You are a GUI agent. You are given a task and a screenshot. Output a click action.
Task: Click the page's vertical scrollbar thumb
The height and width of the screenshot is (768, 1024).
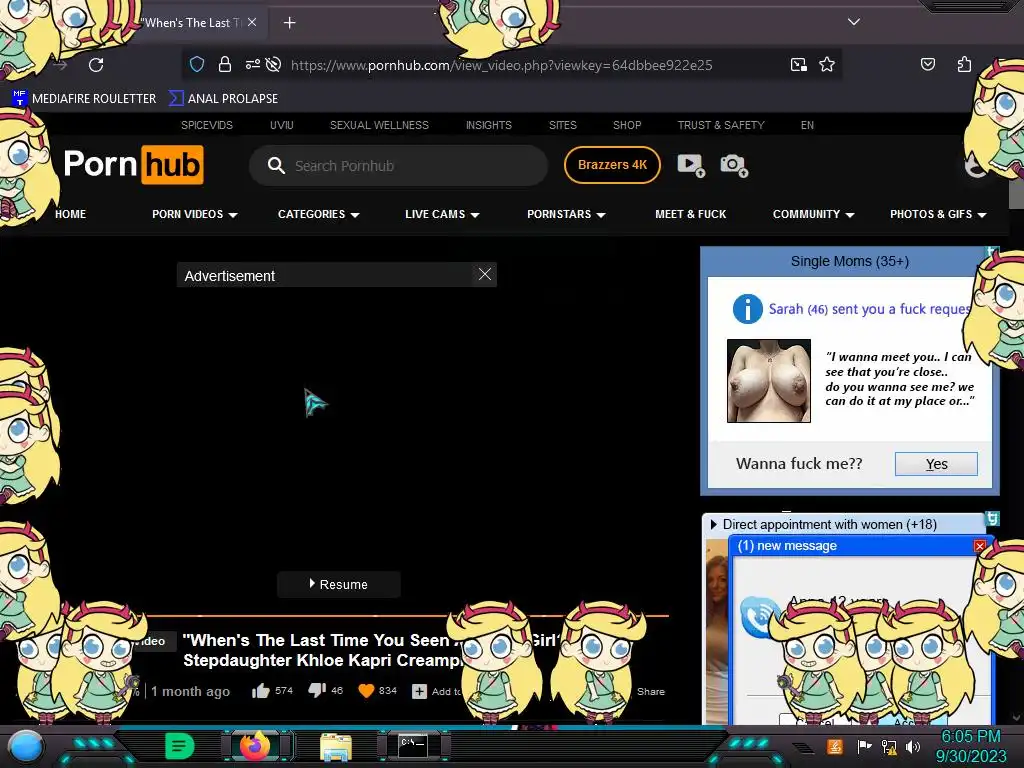[1016, 193]
